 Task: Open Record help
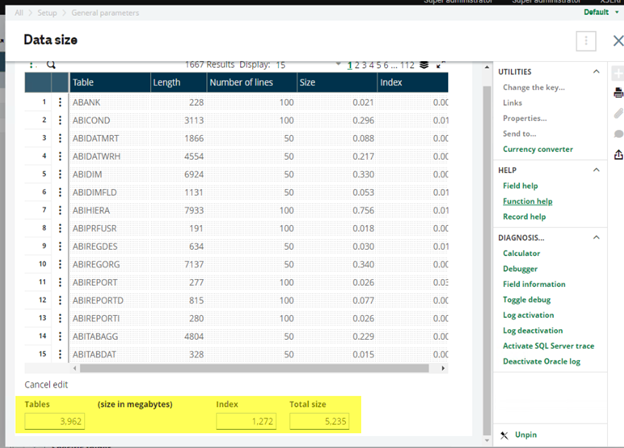pyautogui.click(x=524, y=217)
